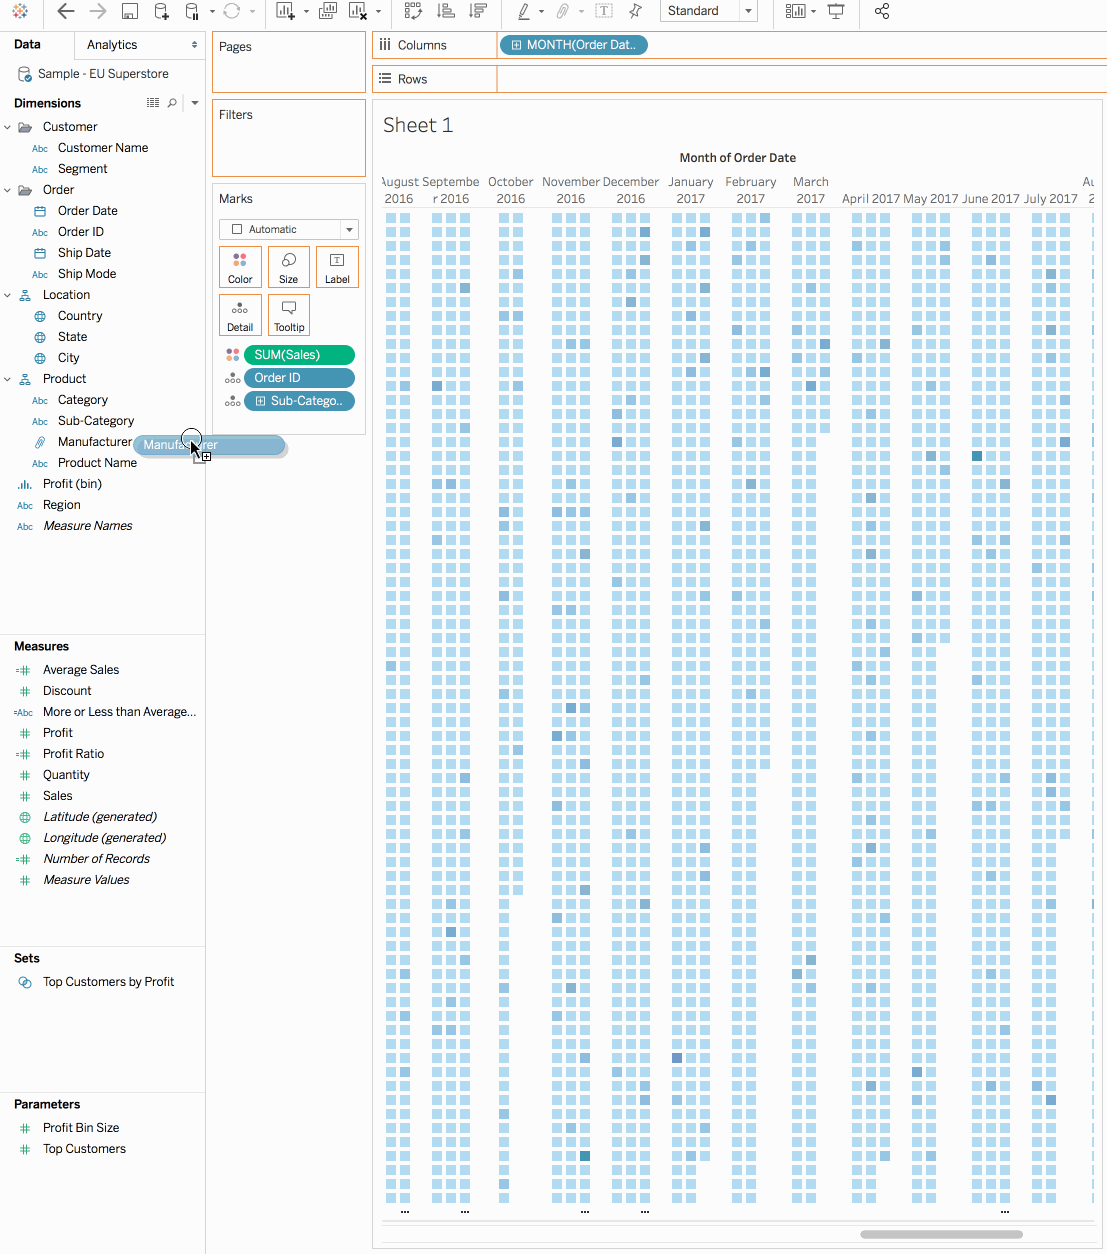Click the November 2016 column header

pos(571,190)
